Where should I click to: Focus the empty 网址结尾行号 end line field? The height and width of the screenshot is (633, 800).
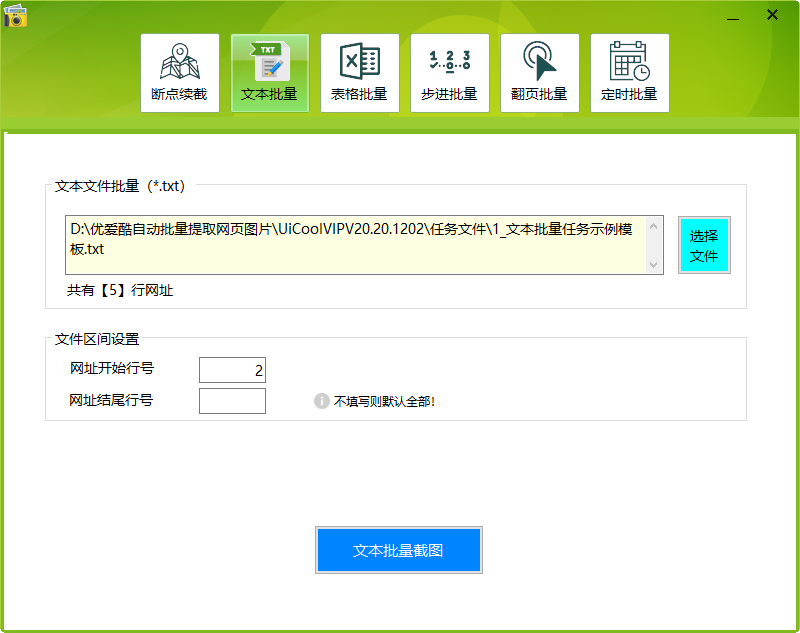(x=232, y=401)
